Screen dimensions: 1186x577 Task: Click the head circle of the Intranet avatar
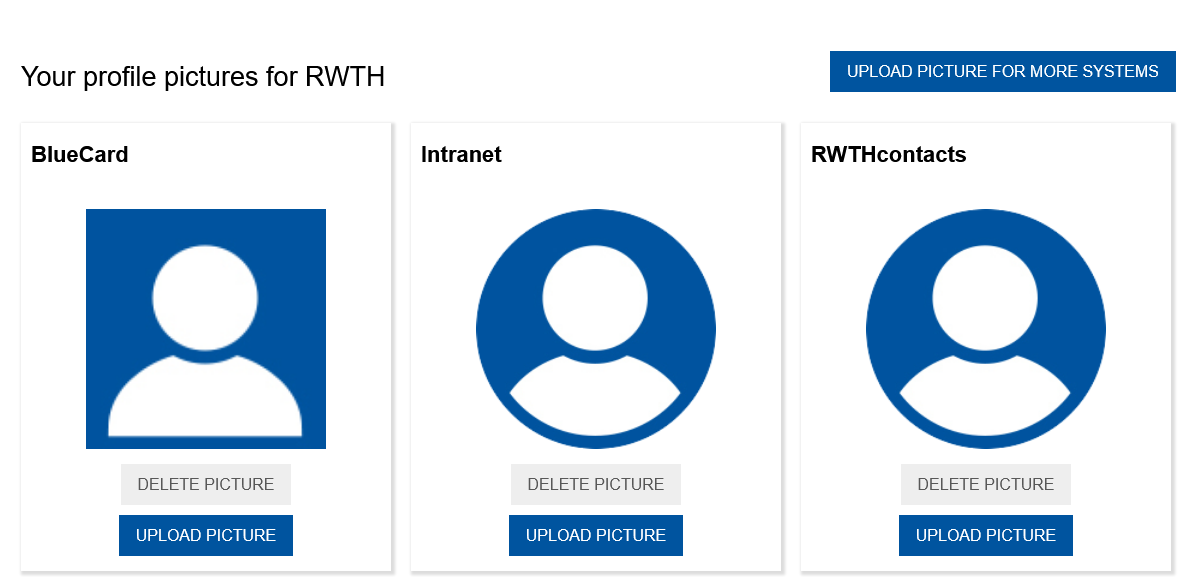click(x=595, y=297)
